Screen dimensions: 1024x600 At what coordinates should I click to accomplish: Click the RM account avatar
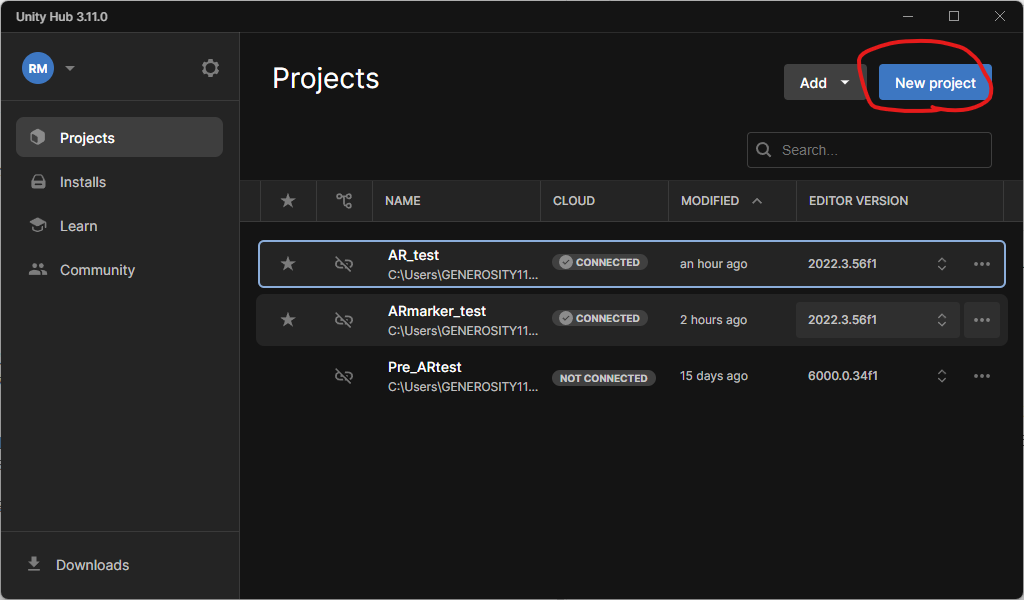(38, 68)
